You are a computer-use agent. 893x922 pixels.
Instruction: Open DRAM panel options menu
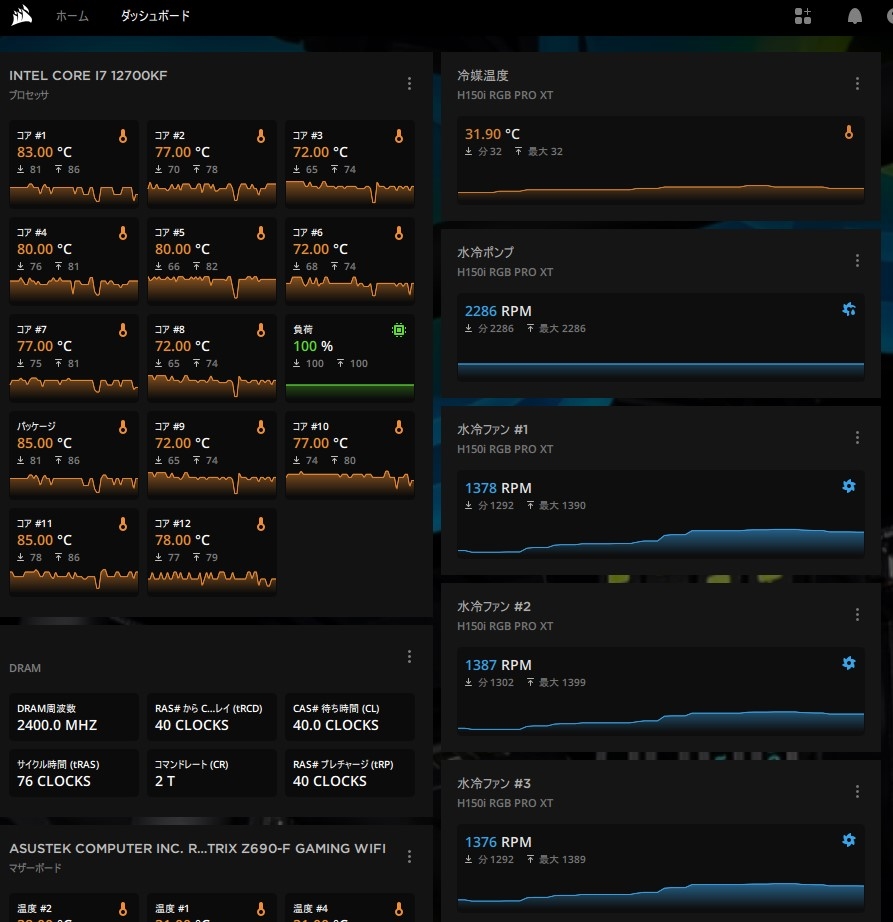coord(409,657)
